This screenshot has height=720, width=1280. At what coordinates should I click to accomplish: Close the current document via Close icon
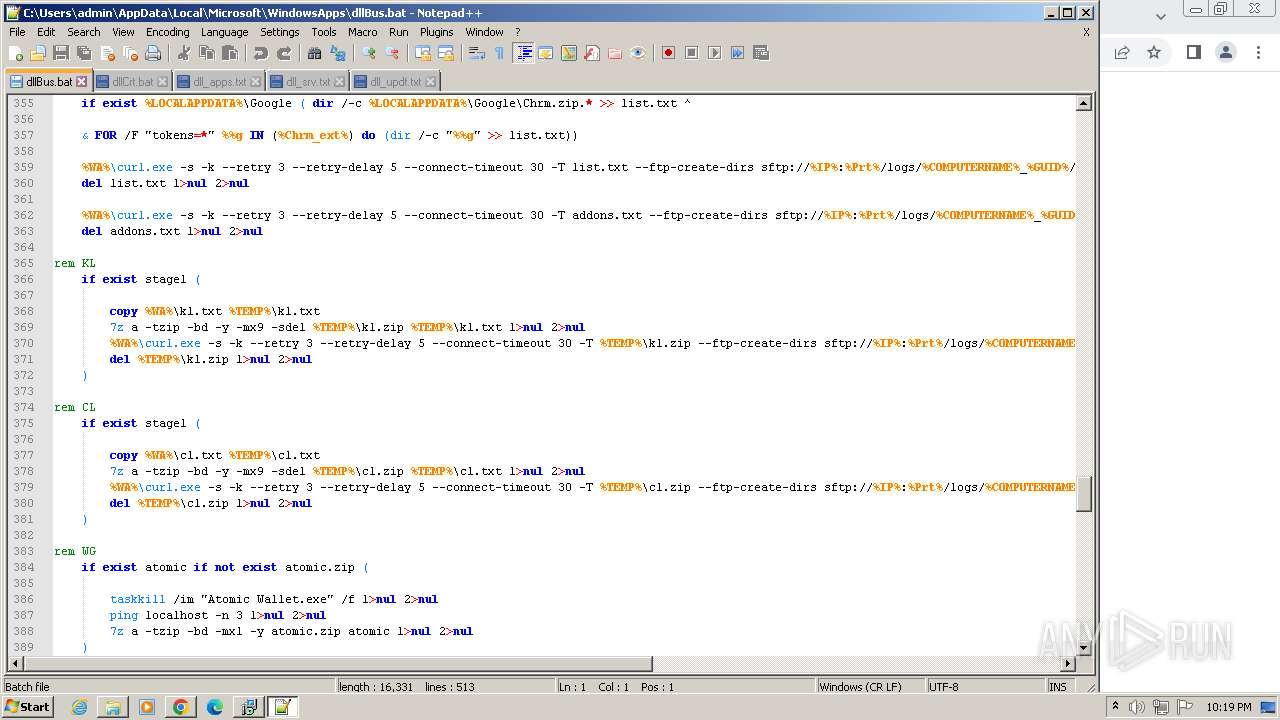[x=107, y=53]
